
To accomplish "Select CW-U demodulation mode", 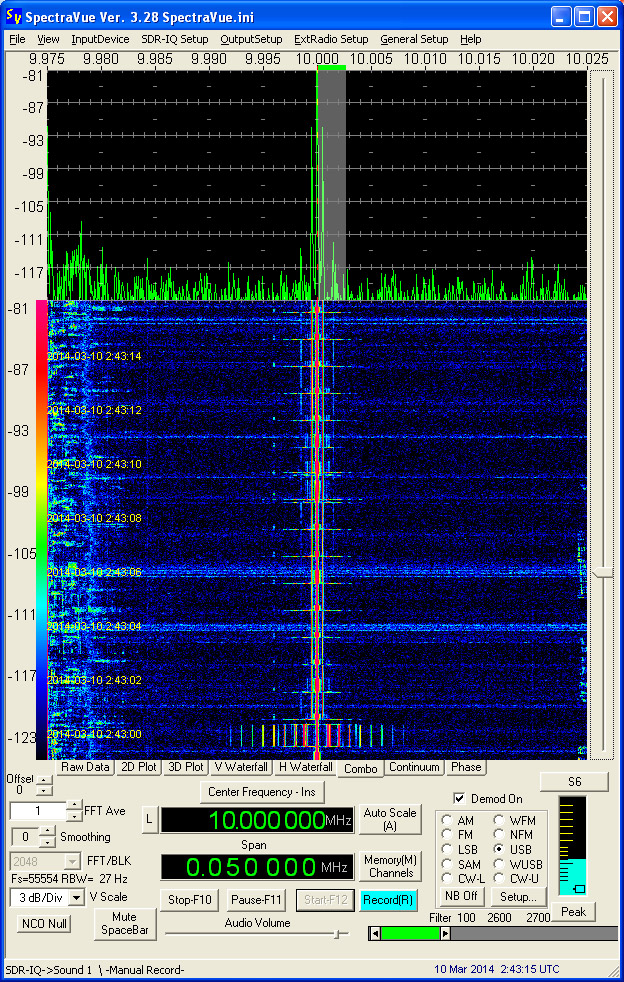I will click(x=499, y=879).
